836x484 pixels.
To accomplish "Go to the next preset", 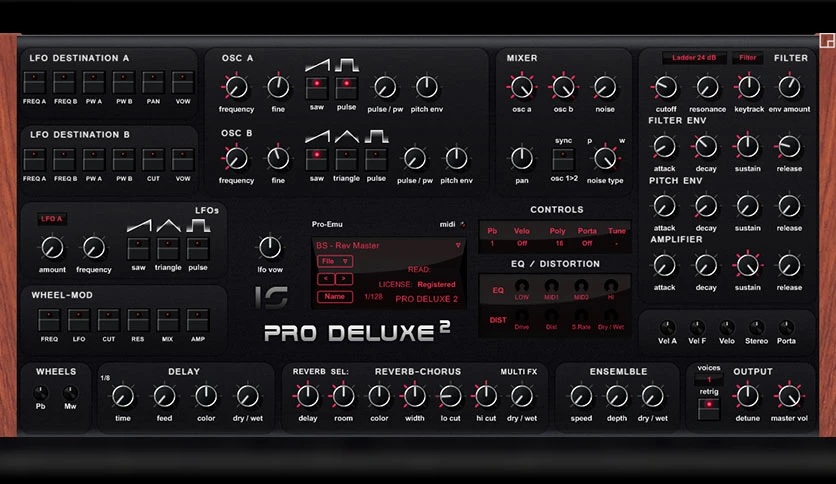I will (344, 279).
